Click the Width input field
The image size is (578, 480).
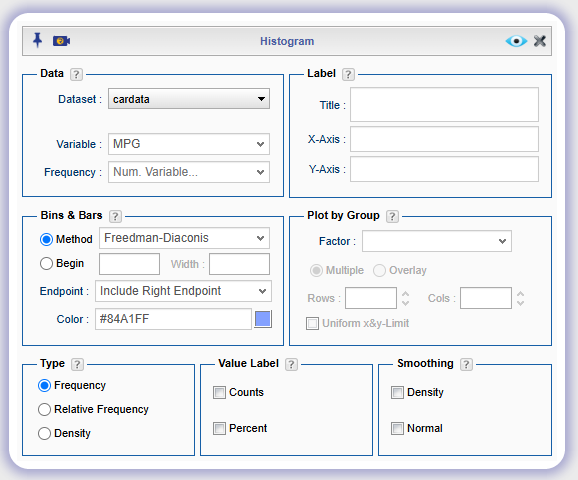pos(239,264)
